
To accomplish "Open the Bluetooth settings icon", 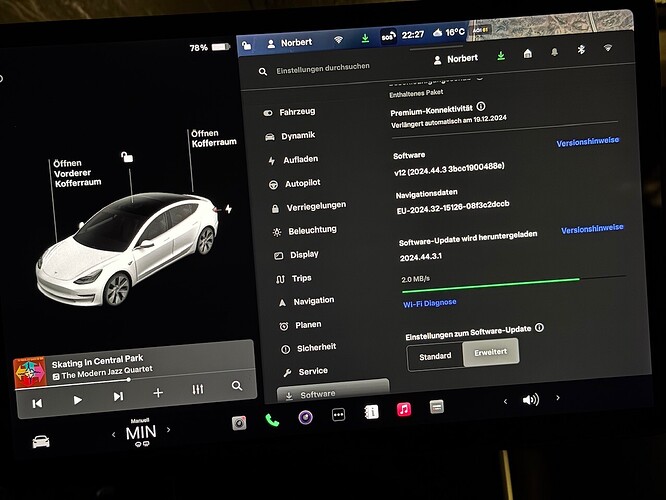I will pos(581,49).
